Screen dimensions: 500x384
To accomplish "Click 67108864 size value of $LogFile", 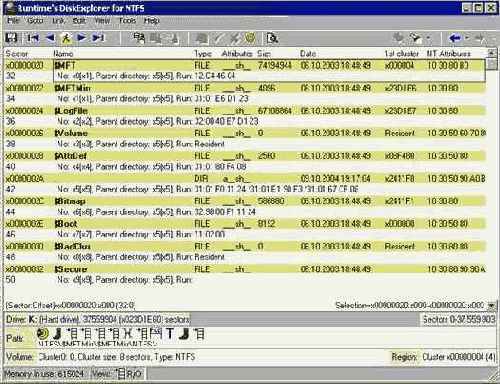I will [x=275, y=111].
